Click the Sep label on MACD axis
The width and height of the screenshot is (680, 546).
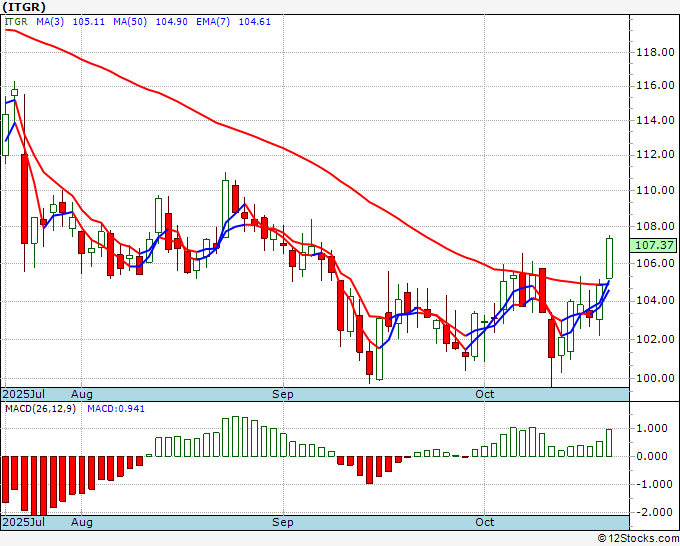pos(283,522)
